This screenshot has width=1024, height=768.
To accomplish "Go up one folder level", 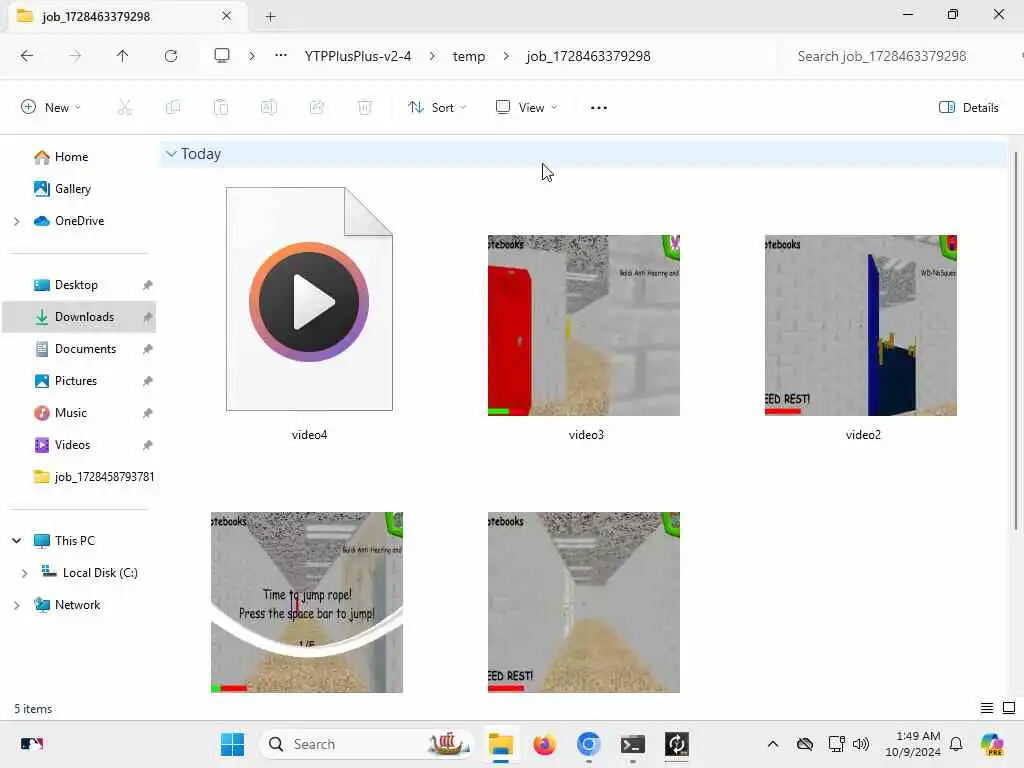I will [123, 56].
